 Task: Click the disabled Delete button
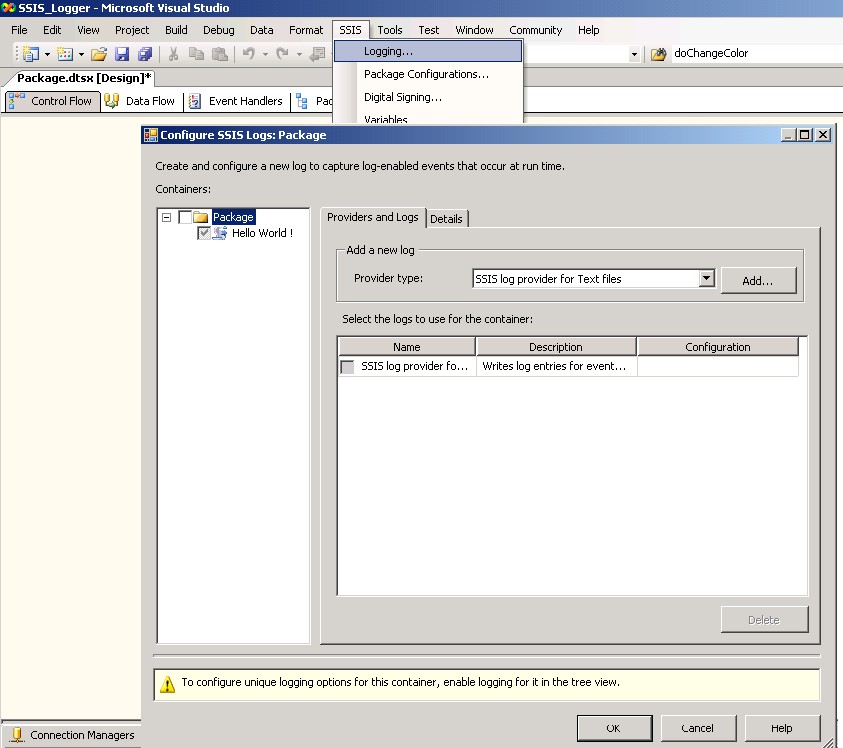click(x=764, y=620)
